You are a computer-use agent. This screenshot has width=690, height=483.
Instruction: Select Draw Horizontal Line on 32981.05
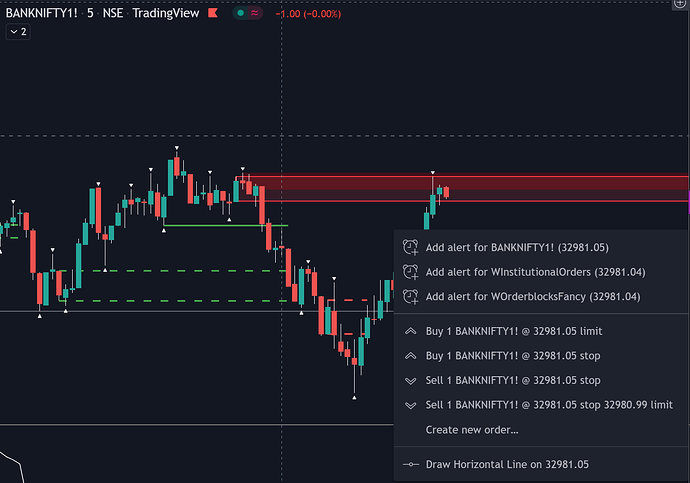point(541,465)
